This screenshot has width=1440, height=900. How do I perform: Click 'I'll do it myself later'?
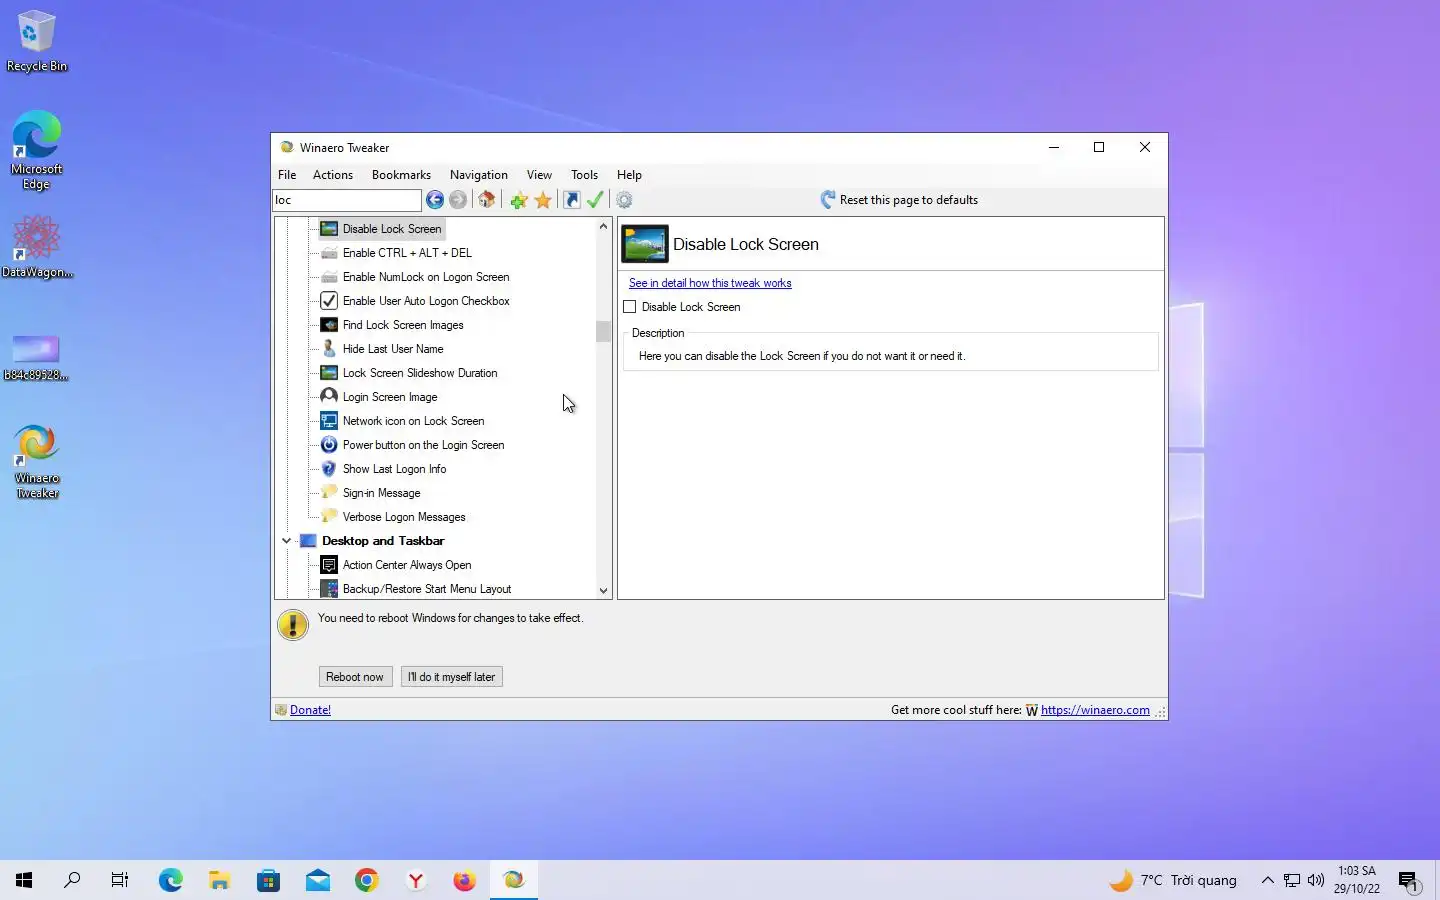[452, 677]
